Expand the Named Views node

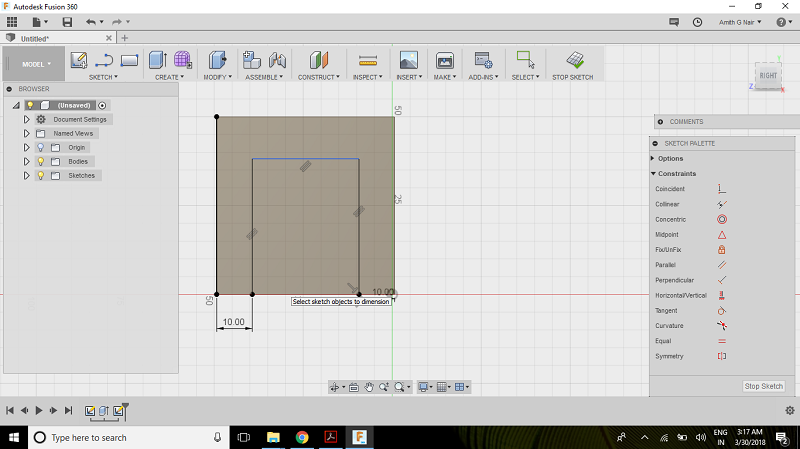pyautogui.click(x=27, y=133)
